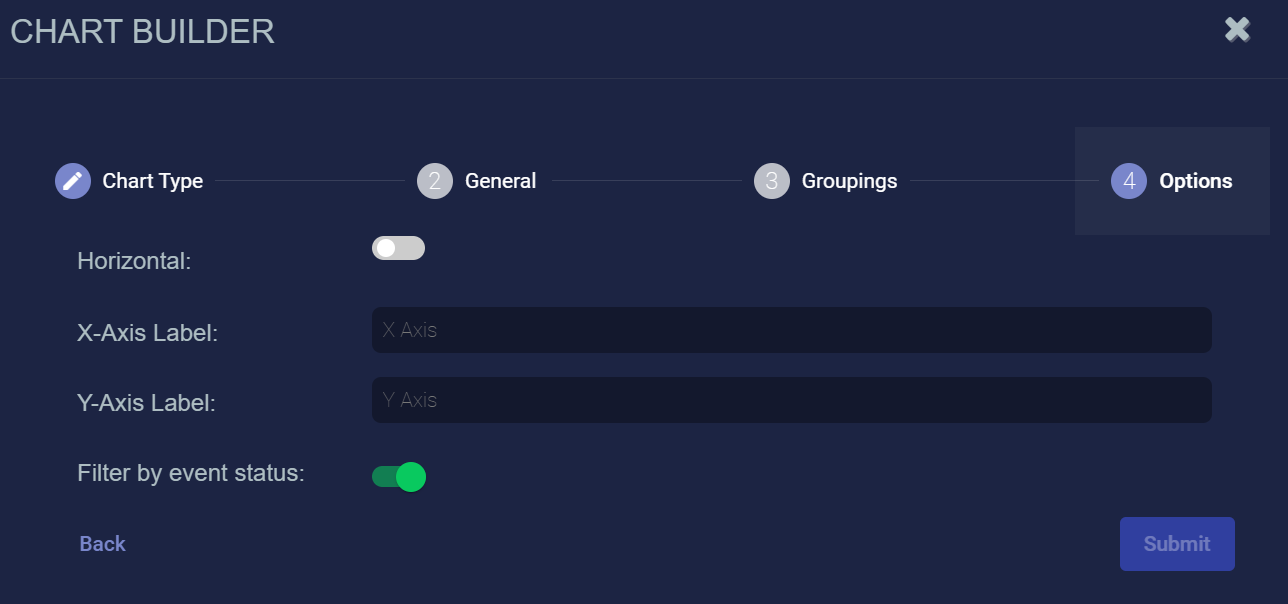Image resolution: width=1288 pixels, height=604 pixels.
Task: Click the Y-Axis Label caption text
Action: [146, 403]
